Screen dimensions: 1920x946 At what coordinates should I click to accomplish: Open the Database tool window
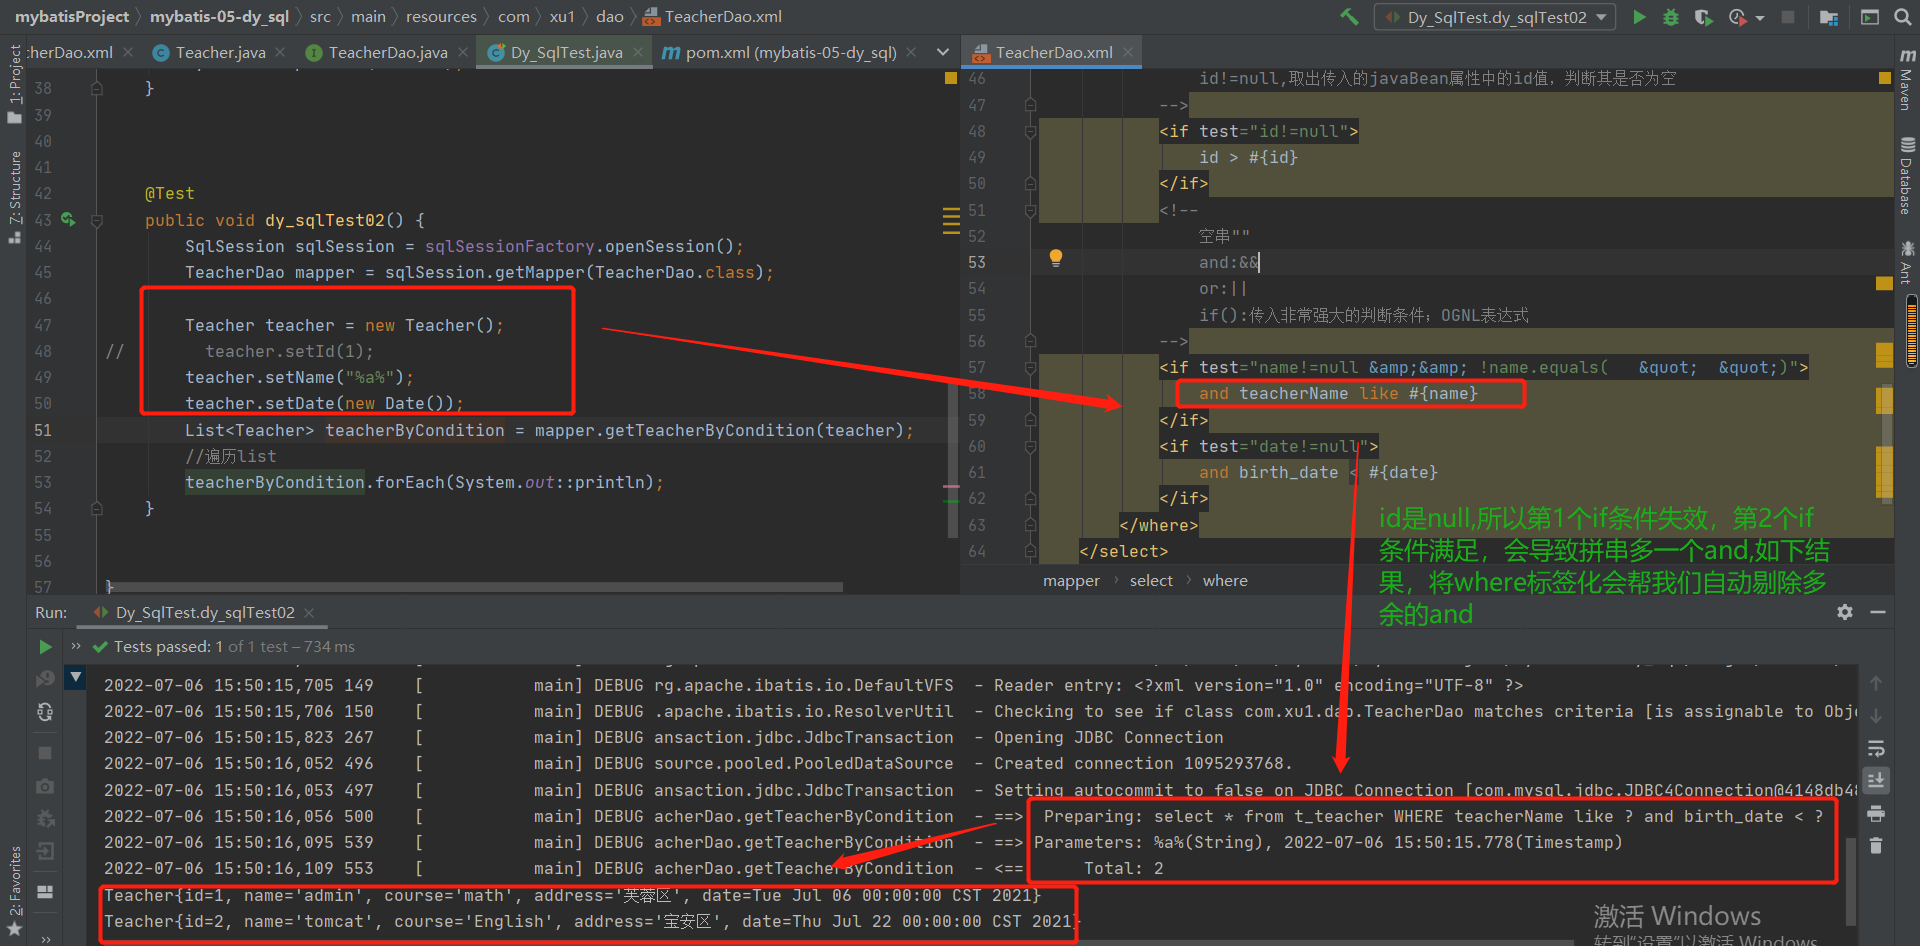tap(1907, 176)
